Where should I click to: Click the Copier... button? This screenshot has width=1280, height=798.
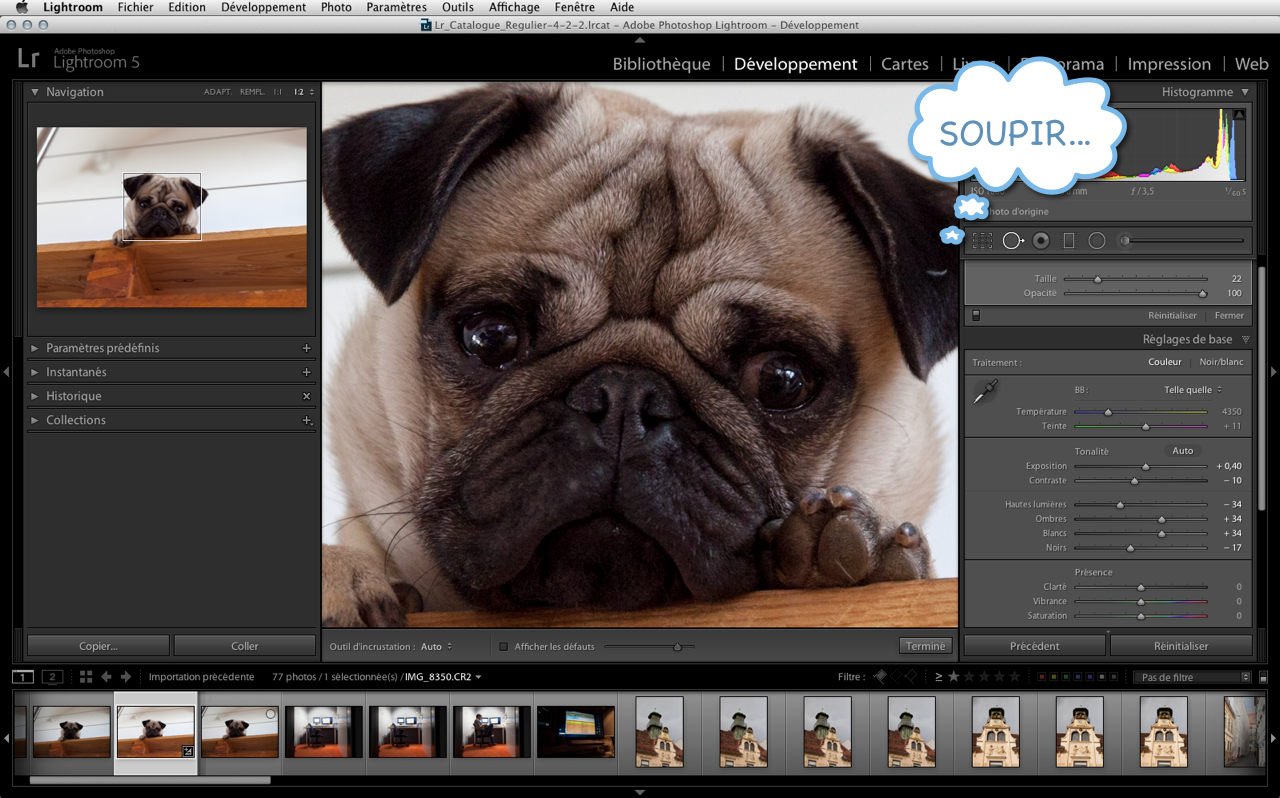tap(98, 646)
